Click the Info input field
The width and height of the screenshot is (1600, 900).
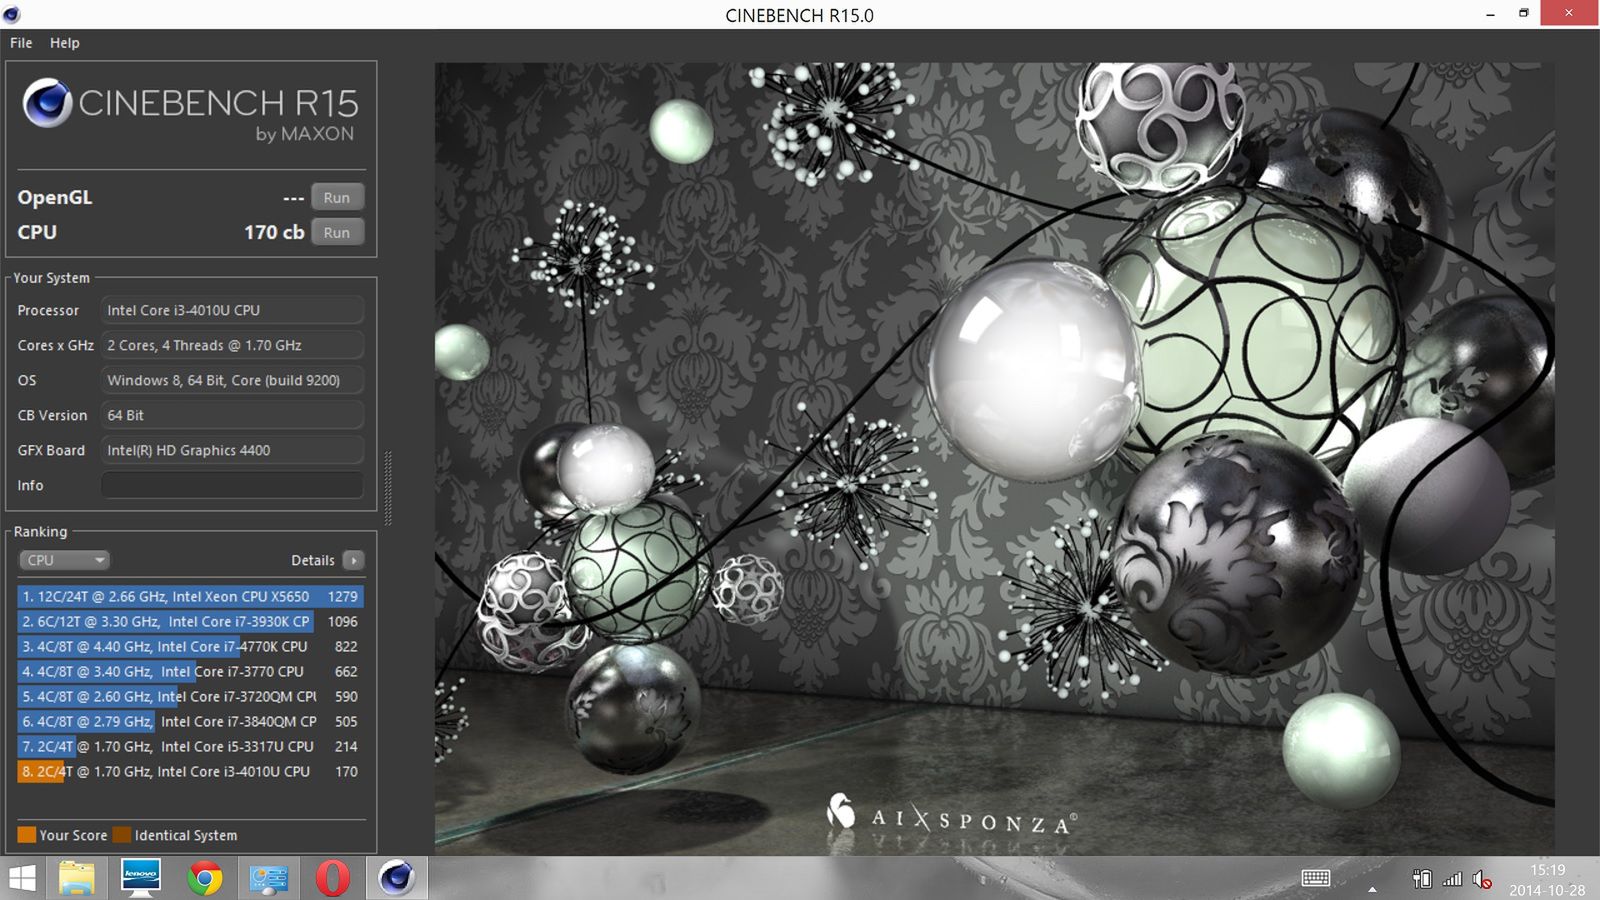tap(232, 485)
